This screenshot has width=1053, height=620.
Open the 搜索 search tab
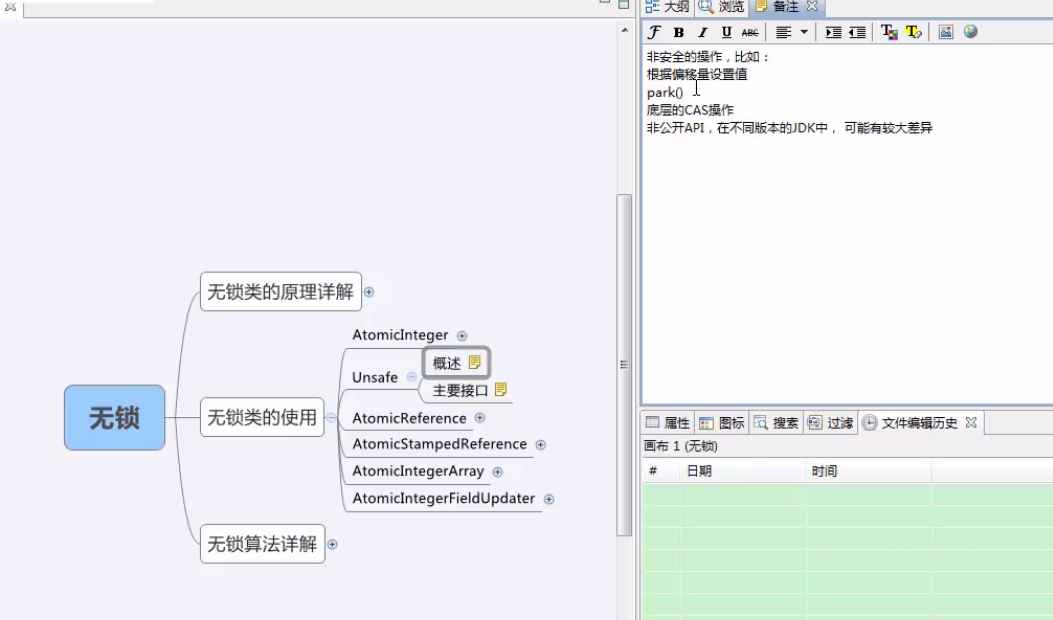(x=776, y=423)
